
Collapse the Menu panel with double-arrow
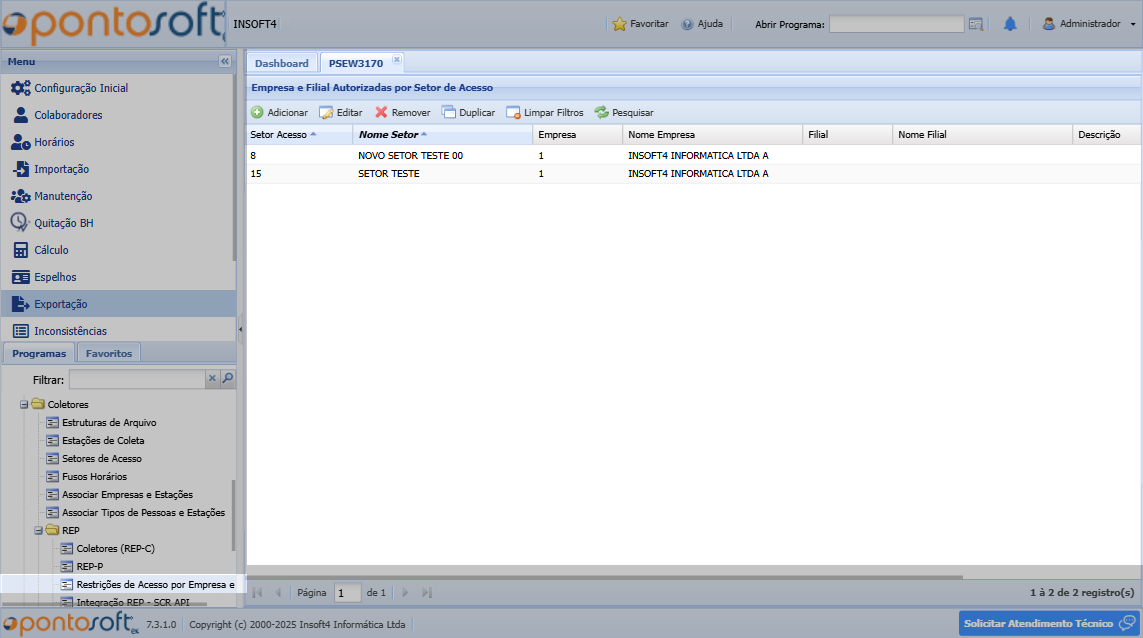click(x=225, y=62)
